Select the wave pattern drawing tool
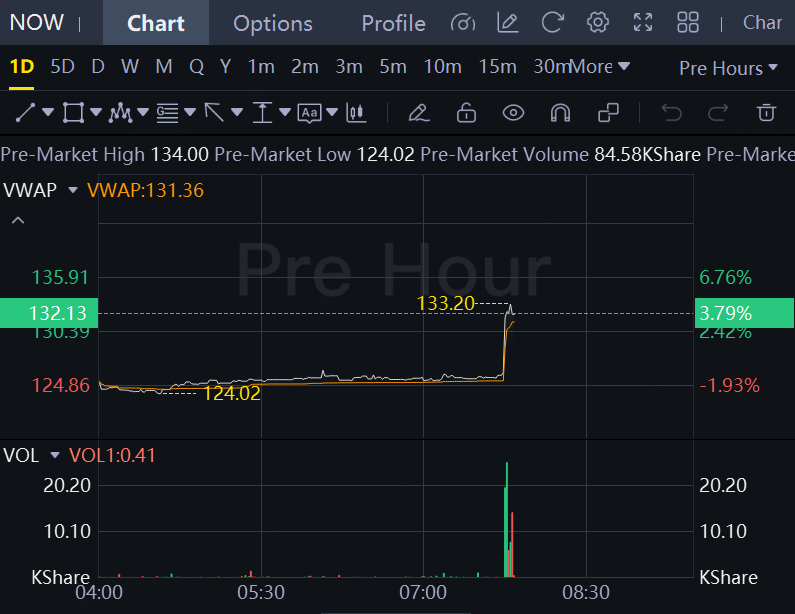The height and width of the screenshot is (614, 795). coord(120,113)
